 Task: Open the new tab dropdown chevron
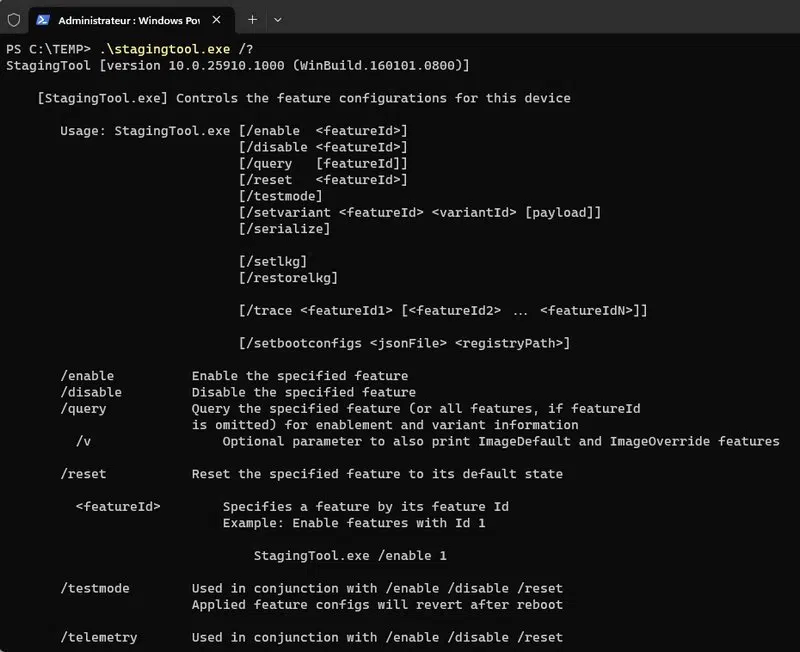[x=277, y=19]
